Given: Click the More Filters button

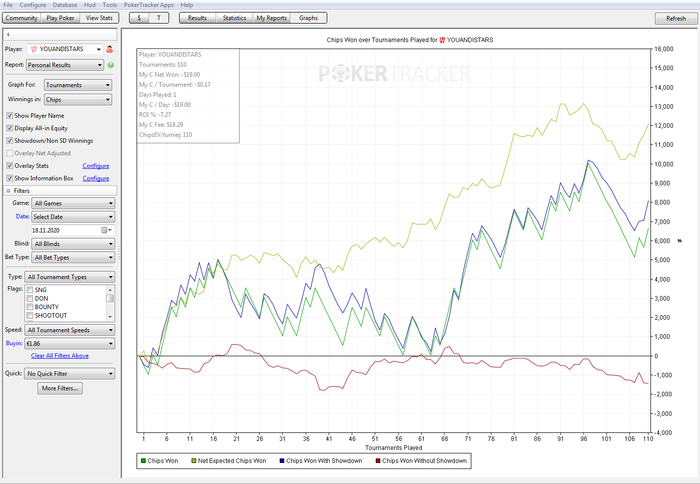Looking at the screenshot, I should click(x=60, y=388).
